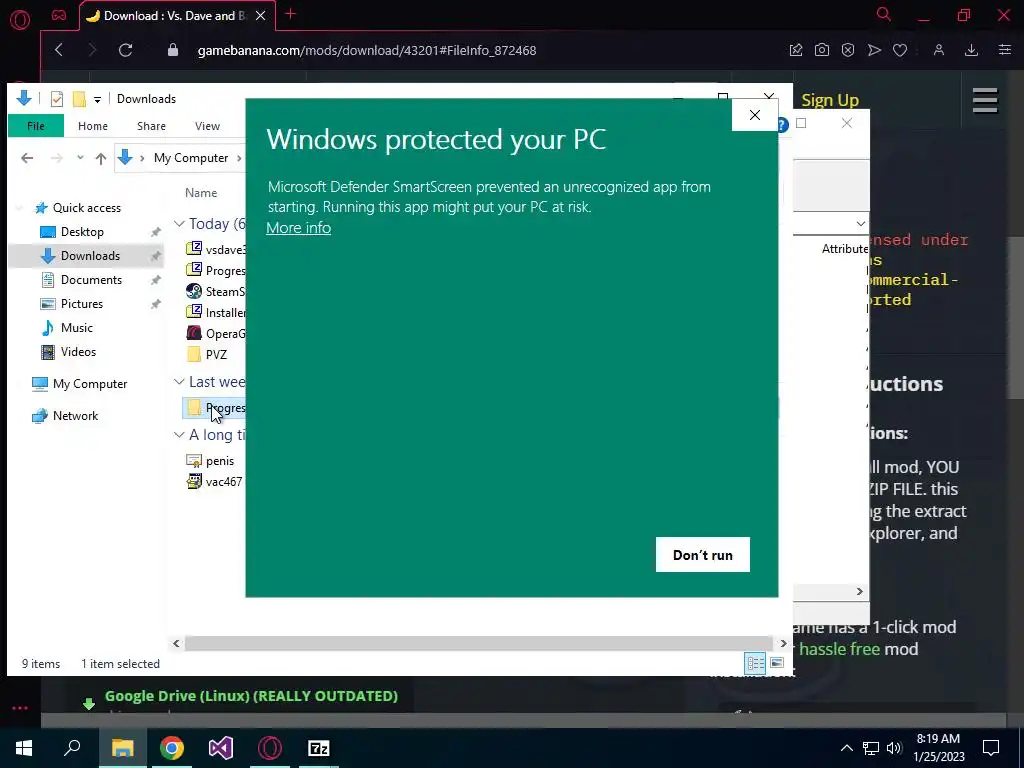Image resolution: width=1024 pixels, height=768 pixels.
Task: Click the Explorer back arrow
Action: coord(27,158)
